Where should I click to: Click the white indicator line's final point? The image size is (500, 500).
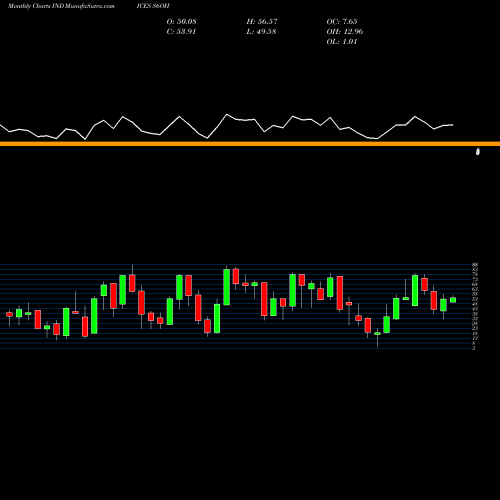453,125
